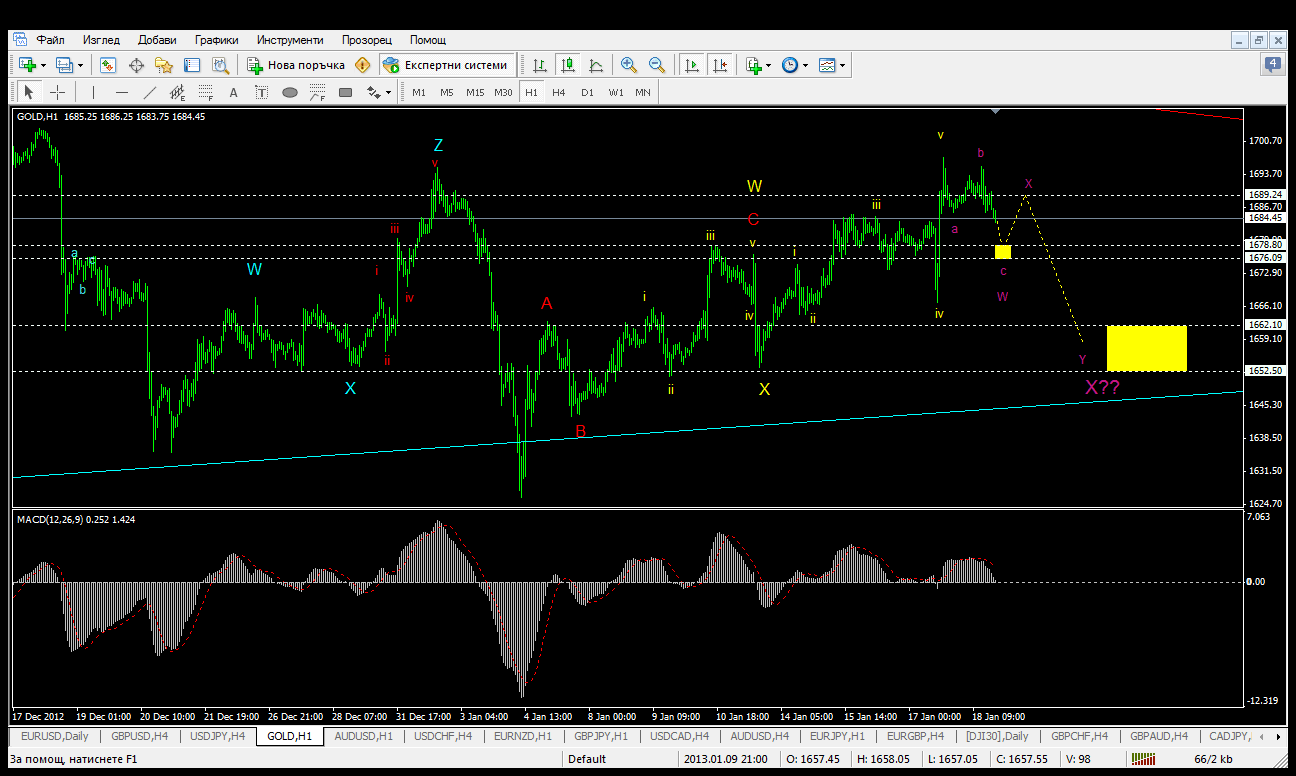The height and width of the screenshot is (776, 1296).
Task: Open the Profiles icon
Action: click(x=65, y=65)
